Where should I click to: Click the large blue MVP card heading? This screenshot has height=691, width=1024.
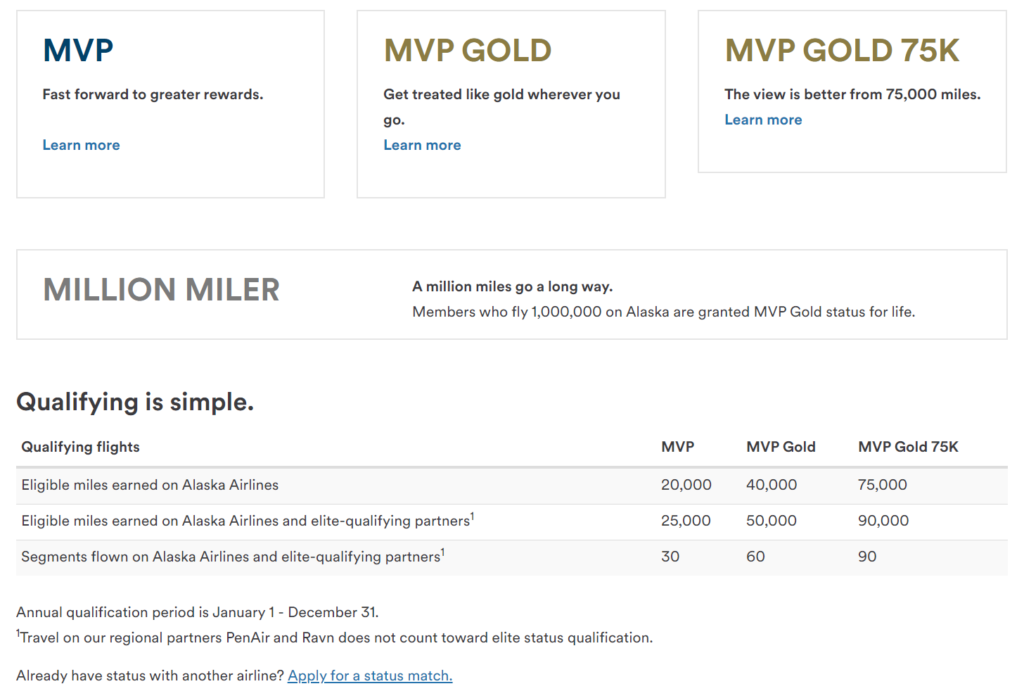[x=78, y=50]
